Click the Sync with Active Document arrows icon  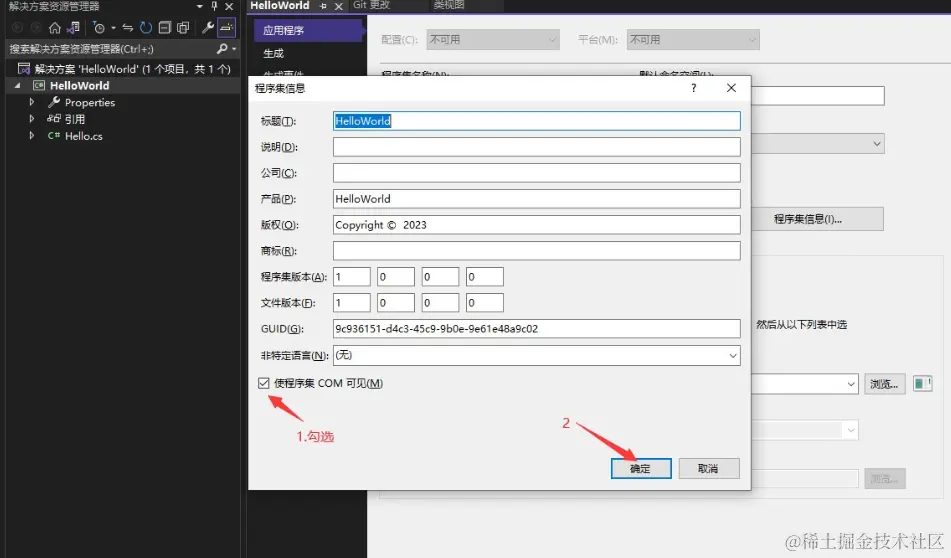[x=127, y=27]
